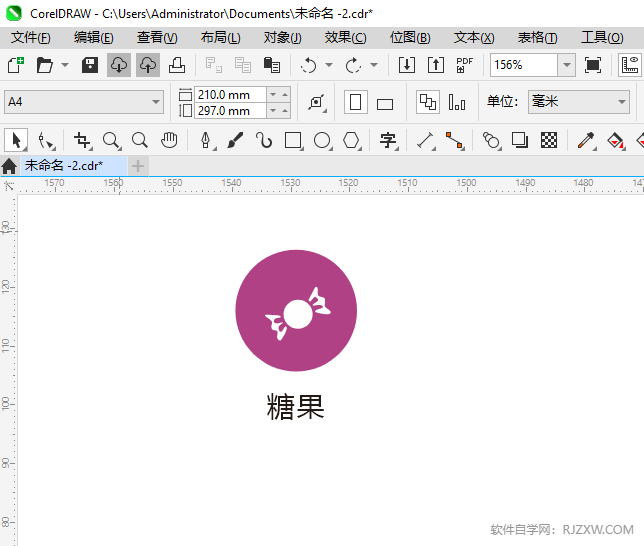Click the Undo arrow icon

point(308,65)
